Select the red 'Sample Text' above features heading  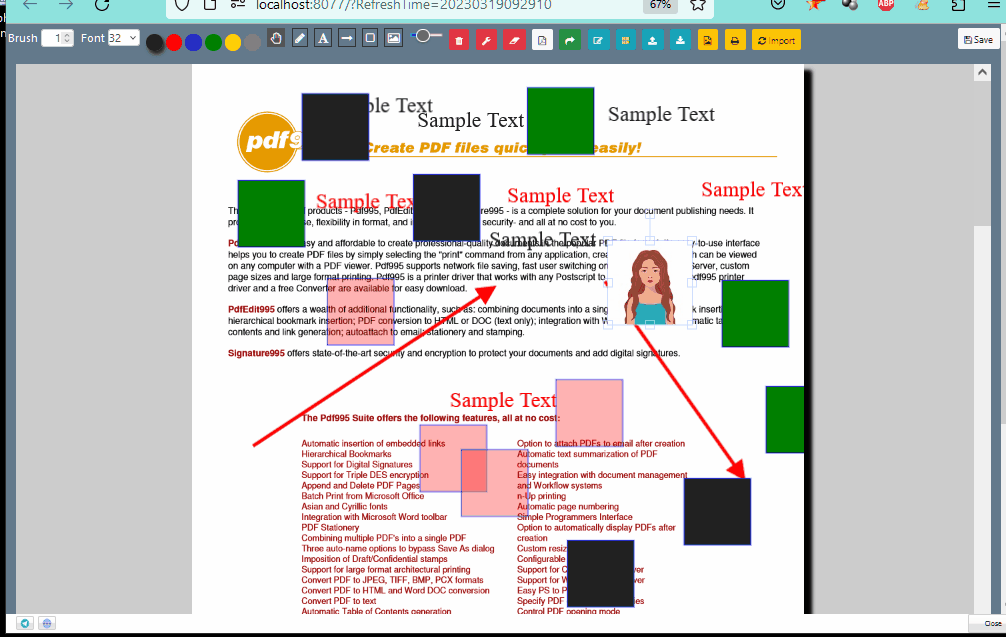tap(503, 400)
